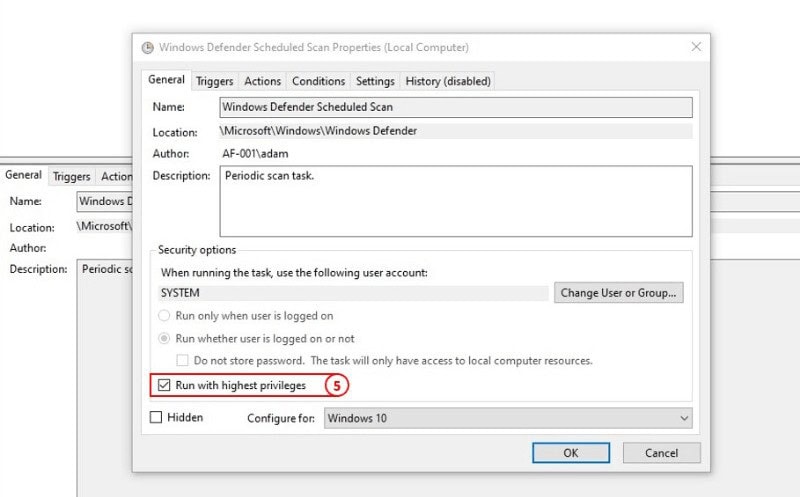Click inside the dialog Description text box
The image size is (800, 497).
456,201
